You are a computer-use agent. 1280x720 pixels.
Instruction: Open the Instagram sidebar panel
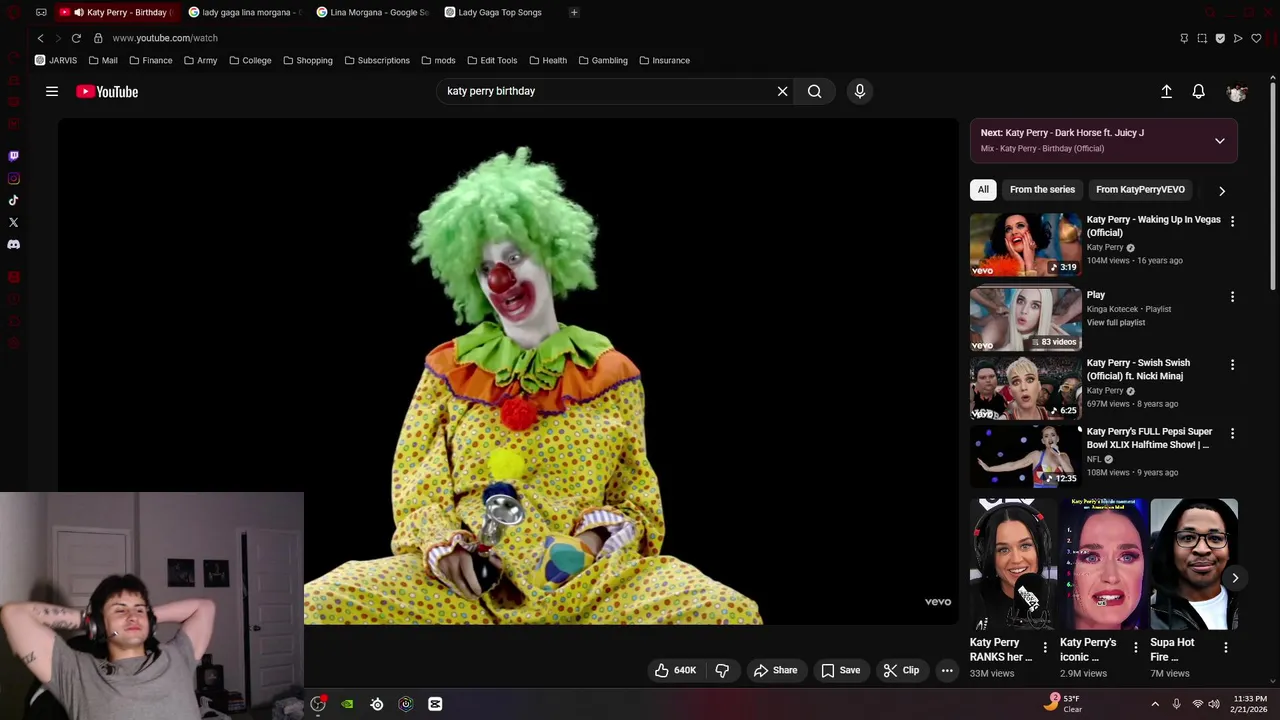pyautogui.click(x=13, y=178)
